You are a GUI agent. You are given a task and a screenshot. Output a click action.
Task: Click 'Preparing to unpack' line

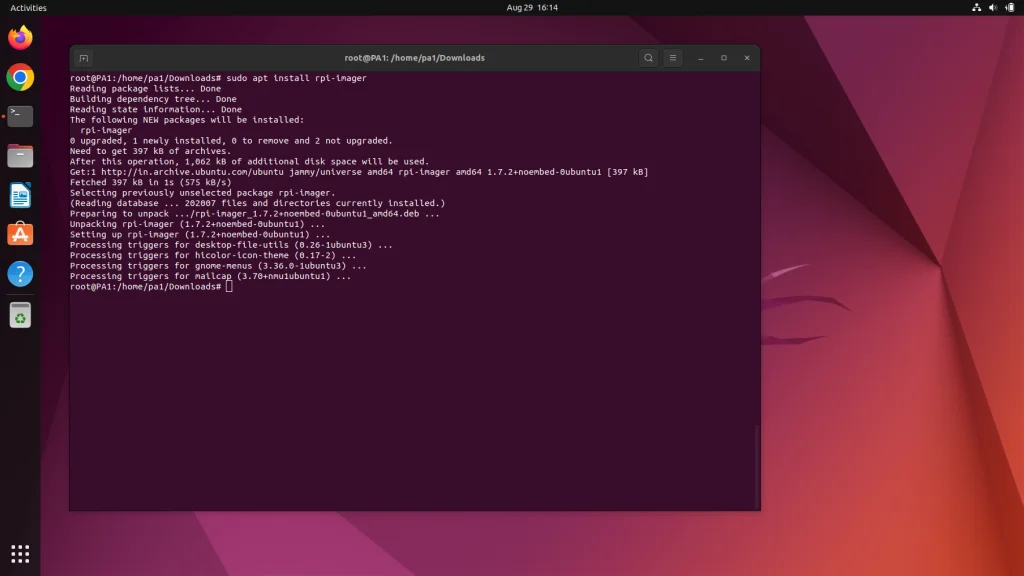255,214
